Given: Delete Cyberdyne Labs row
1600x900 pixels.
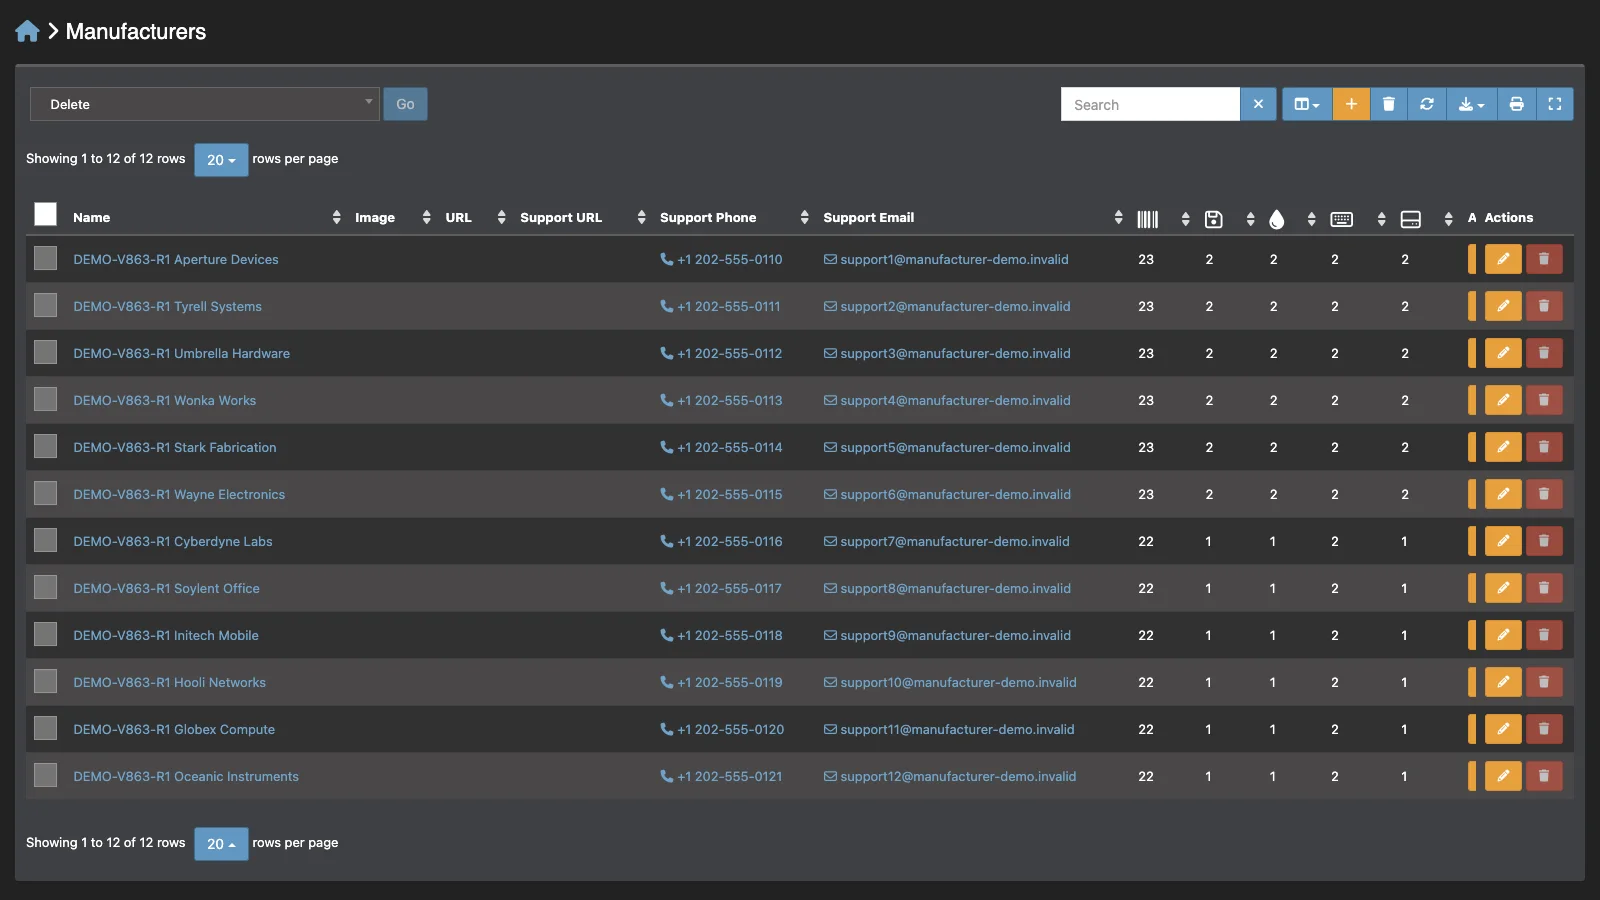Looking at the screenshot, I should click(x=1544, y=541).
